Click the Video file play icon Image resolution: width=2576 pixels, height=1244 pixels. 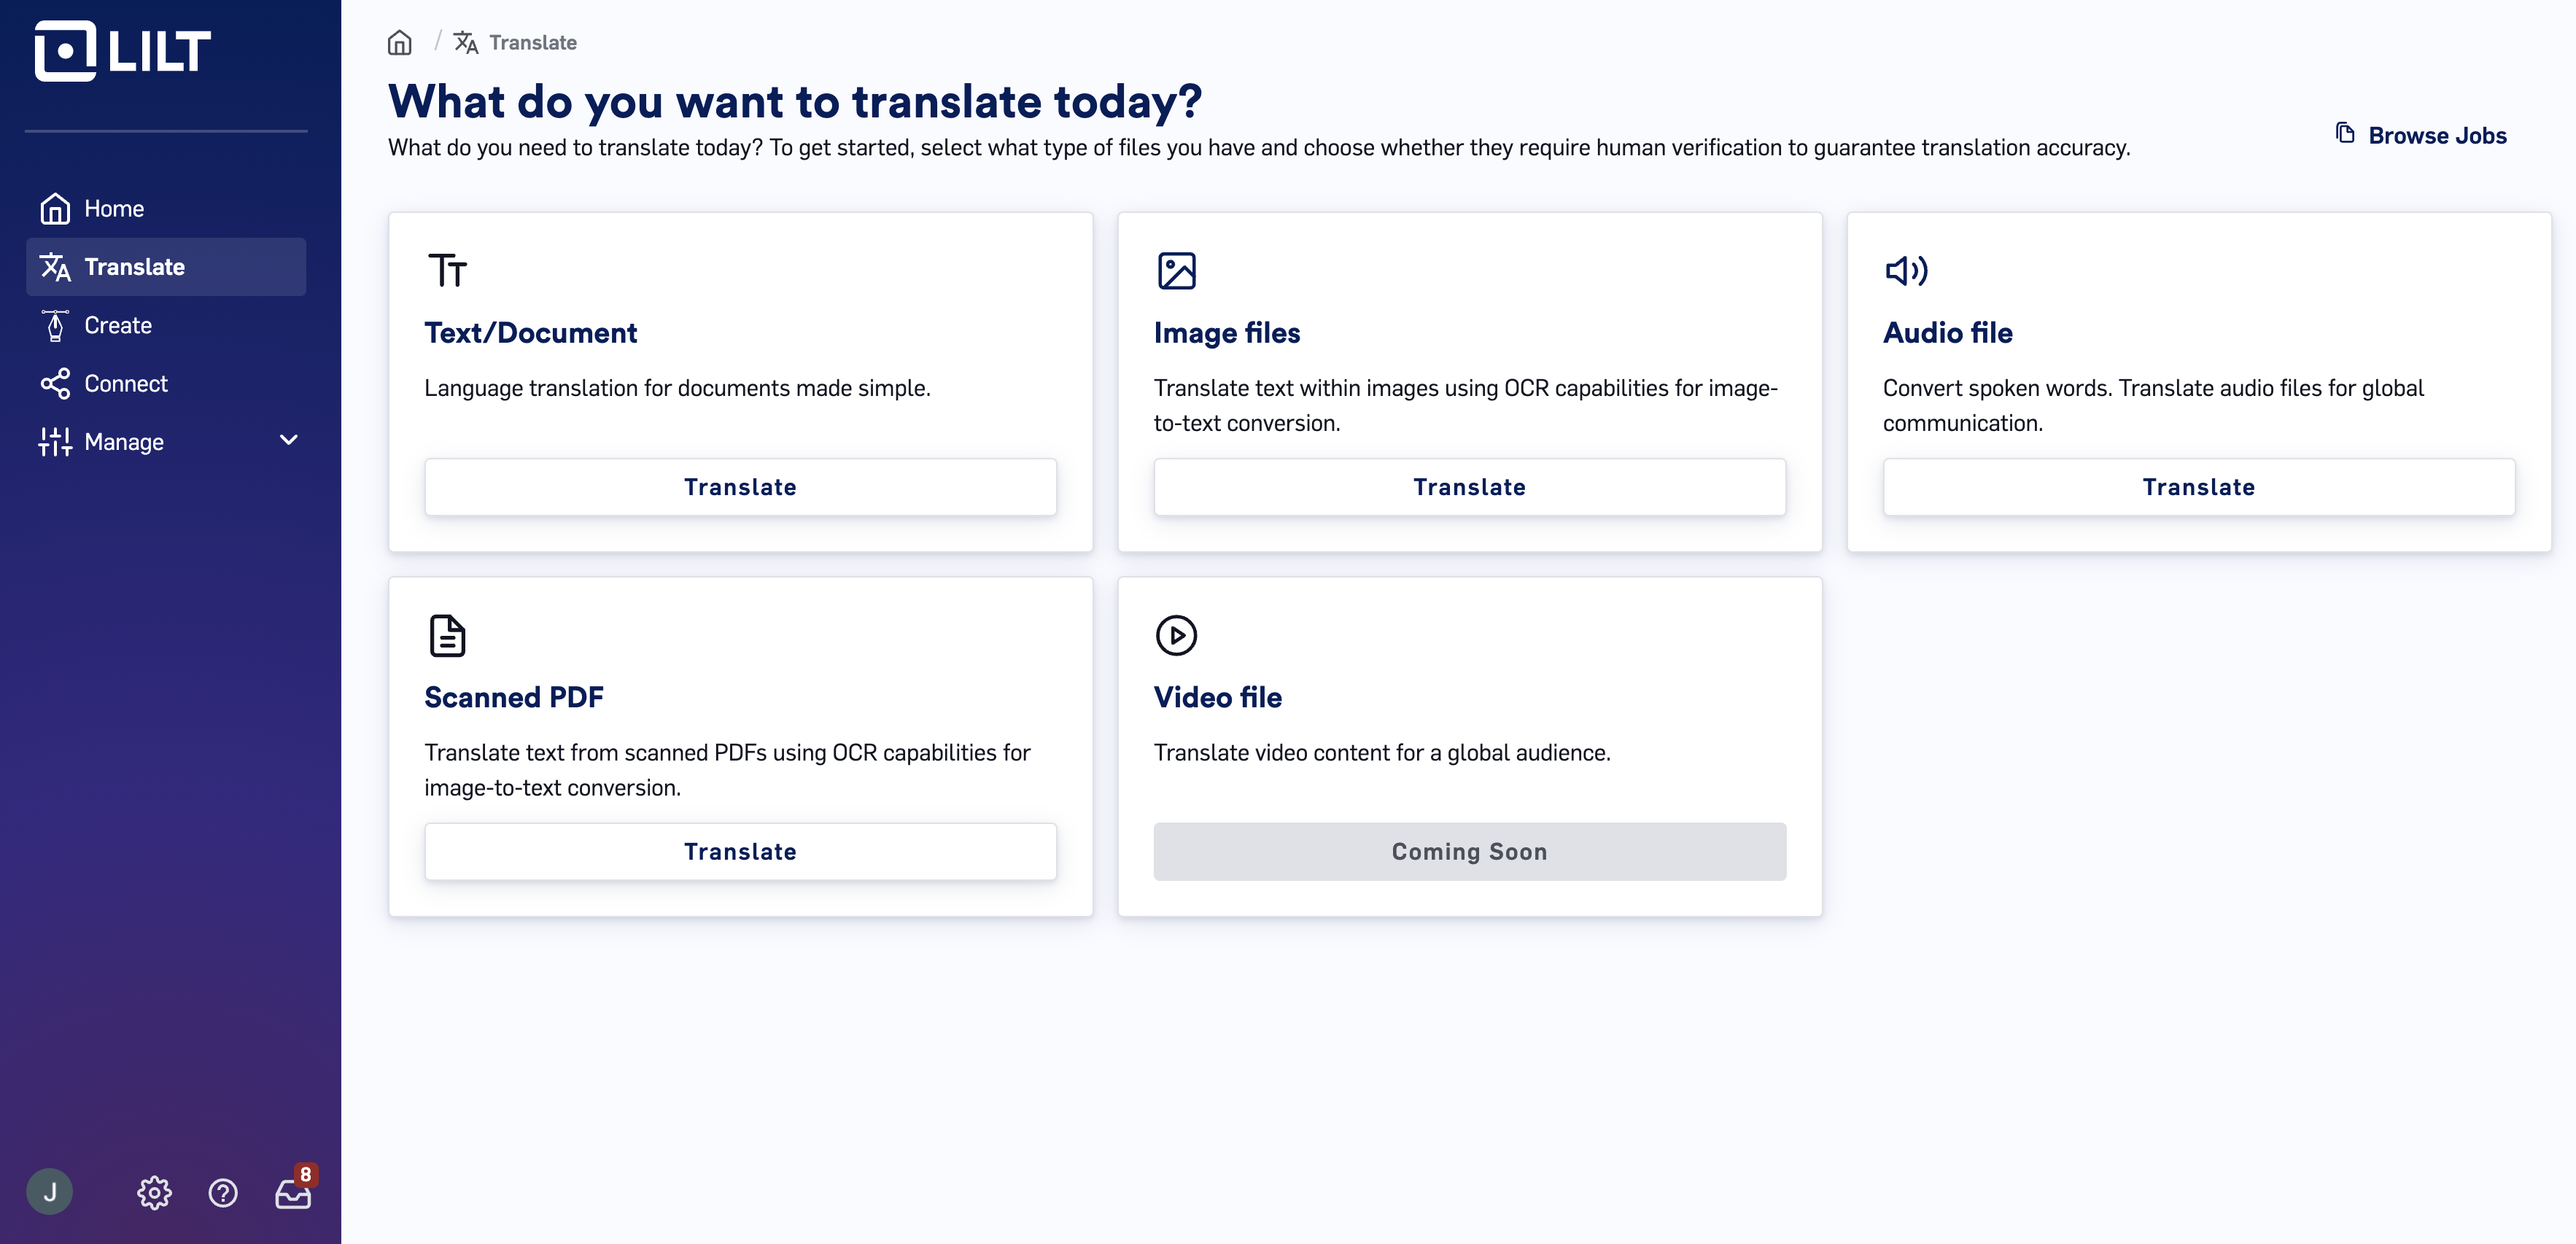1176,635
